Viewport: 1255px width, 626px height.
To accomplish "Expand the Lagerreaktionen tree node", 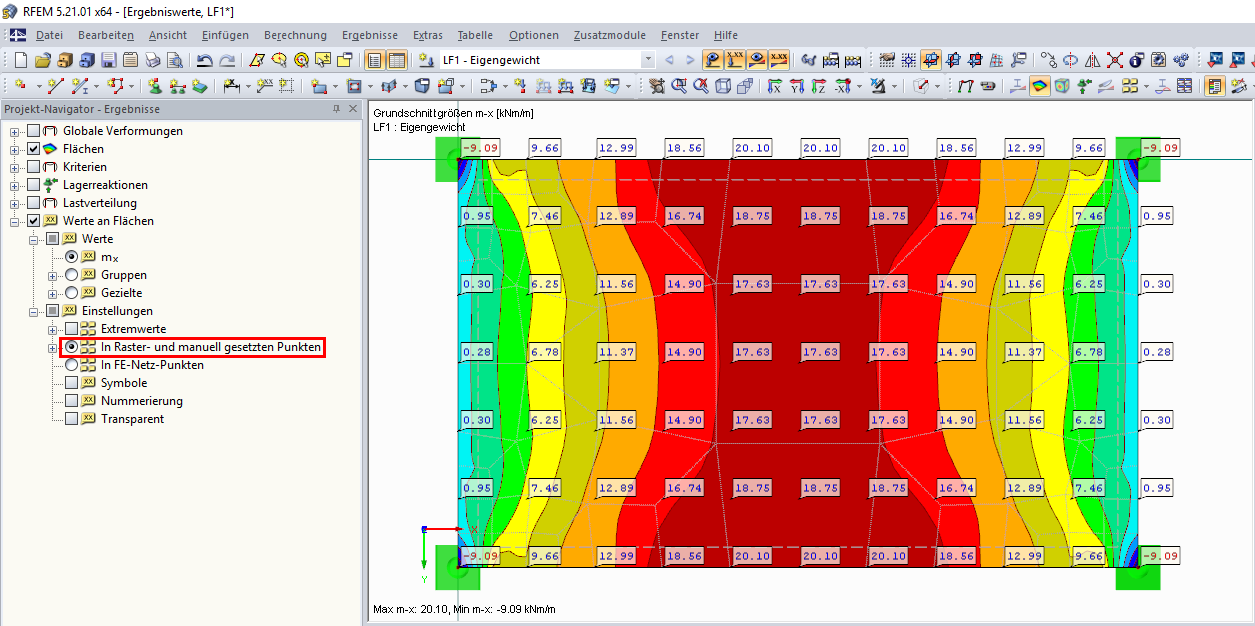I will coord(15,185).
